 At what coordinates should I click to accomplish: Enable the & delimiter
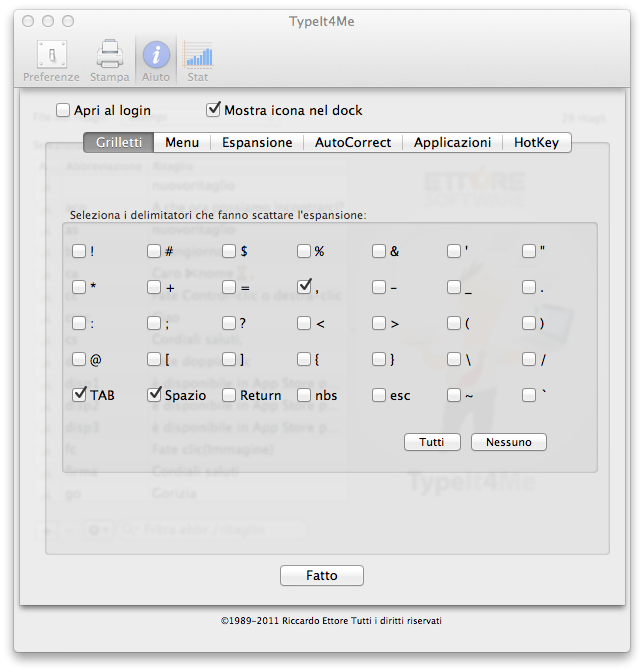[379, 251]
